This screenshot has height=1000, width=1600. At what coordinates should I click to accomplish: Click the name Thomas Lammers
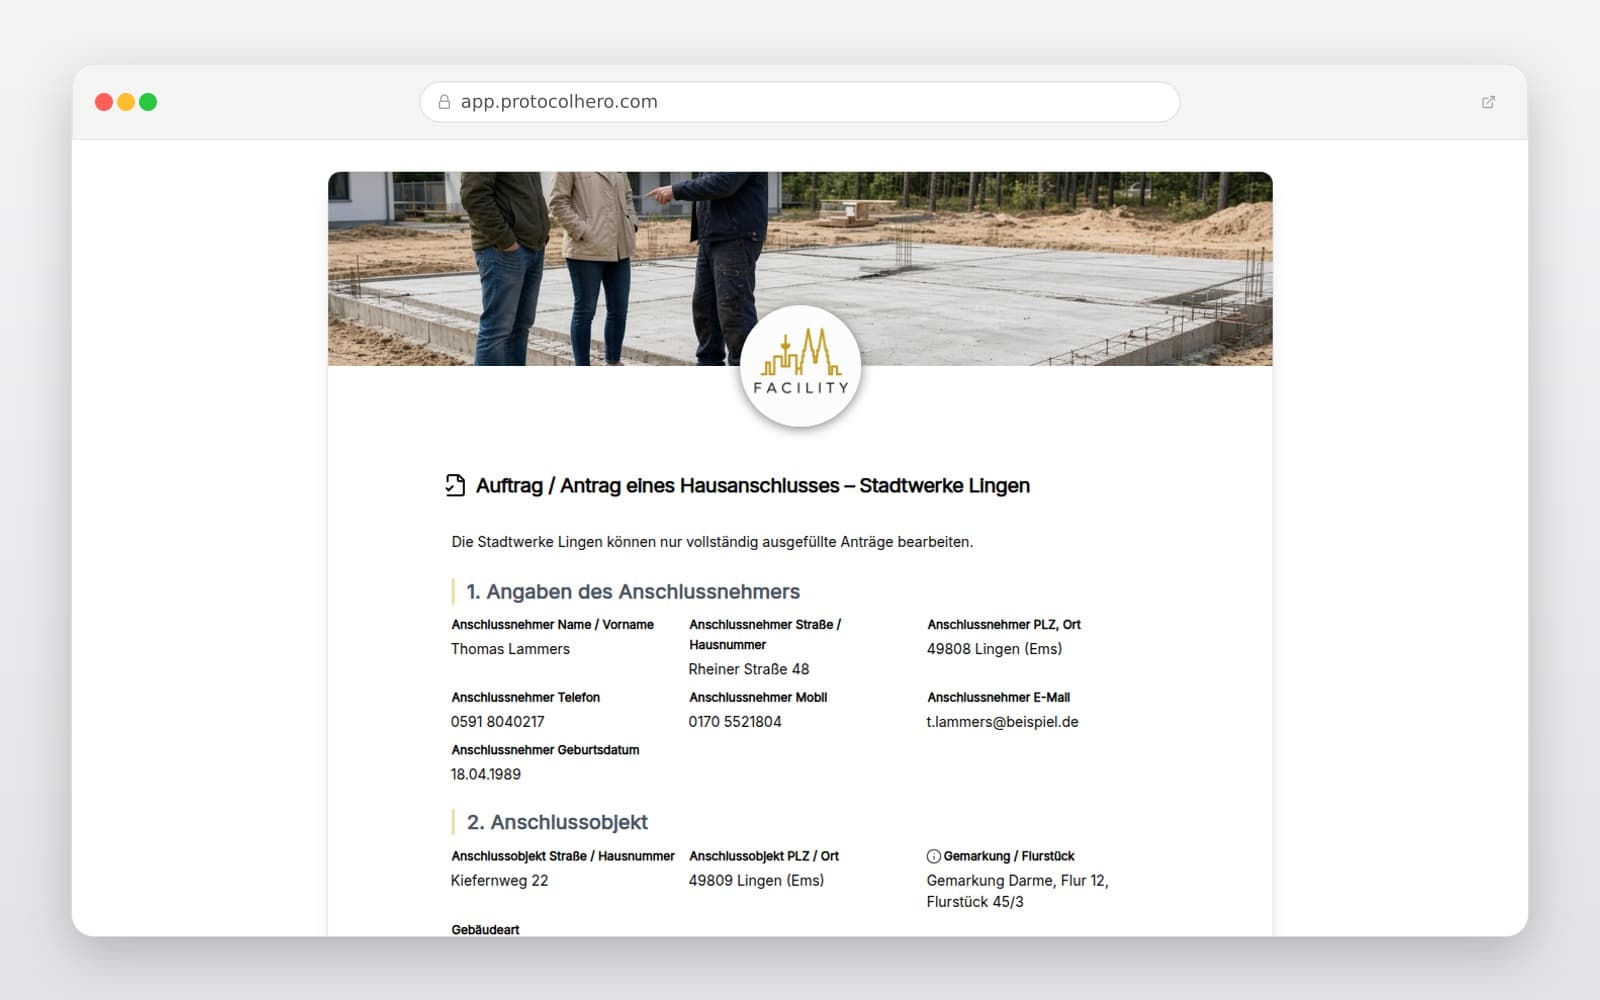510,649
